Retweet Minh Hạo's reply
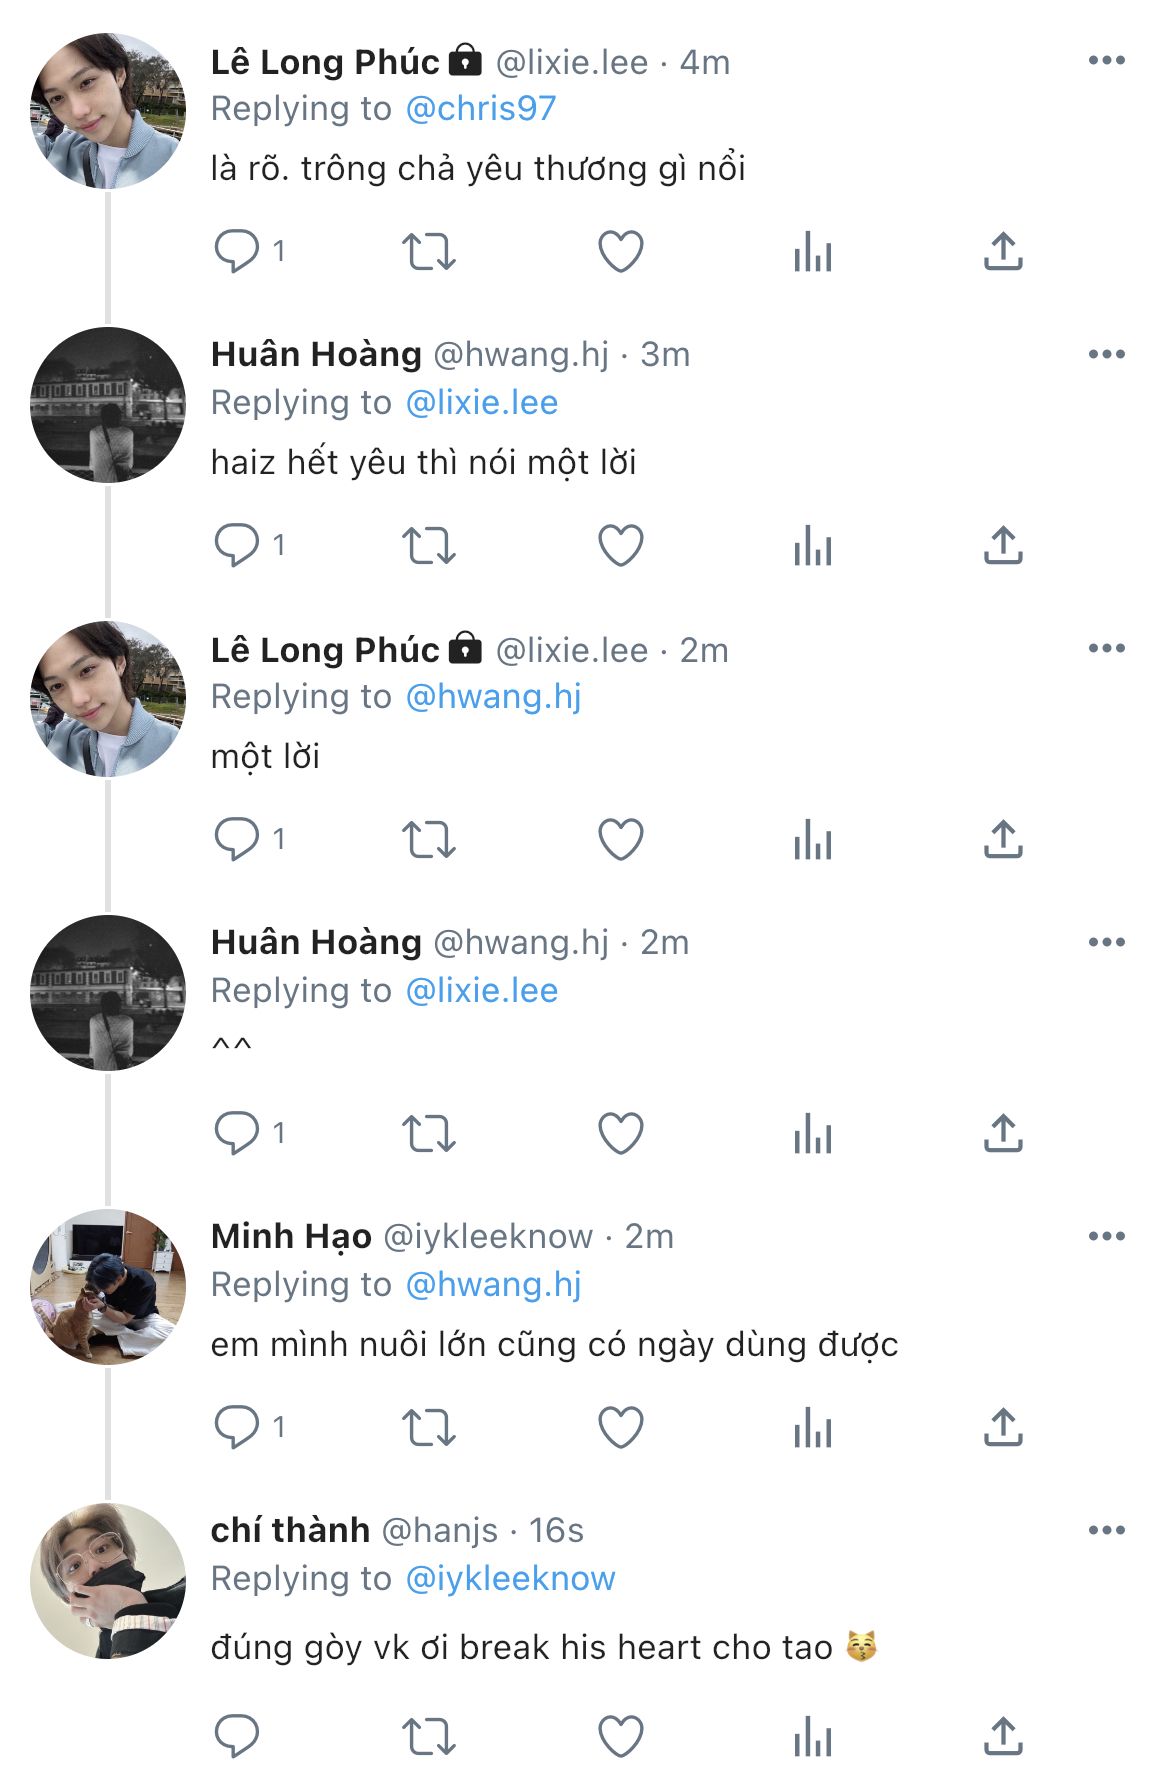 (428, 1427)
